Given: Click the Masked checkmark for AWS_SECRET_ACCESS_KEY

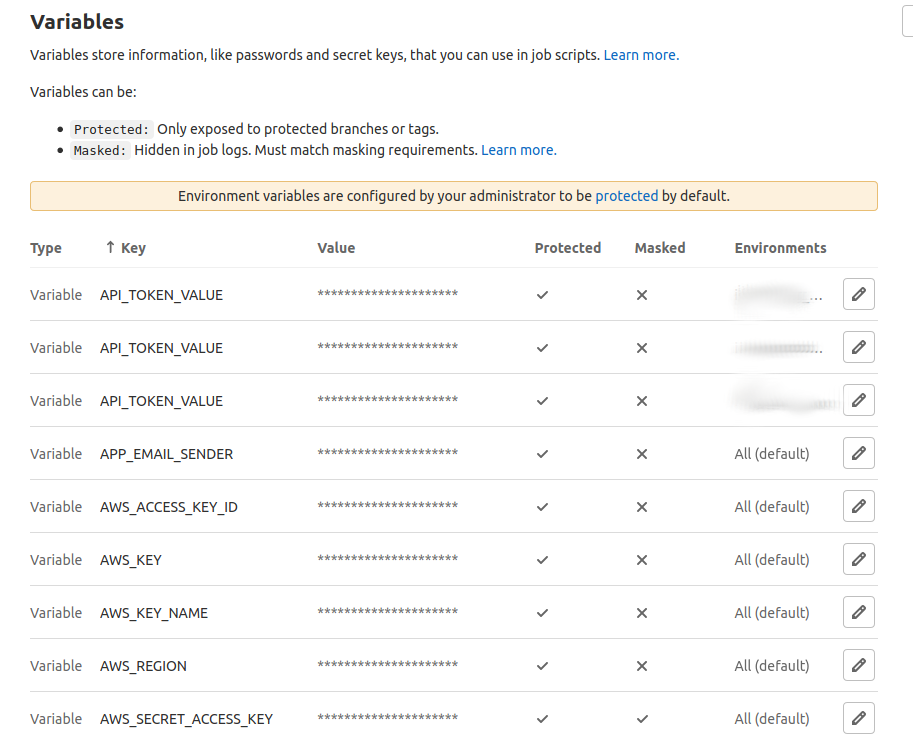Looking at the screenshot, I should point(641,719).
